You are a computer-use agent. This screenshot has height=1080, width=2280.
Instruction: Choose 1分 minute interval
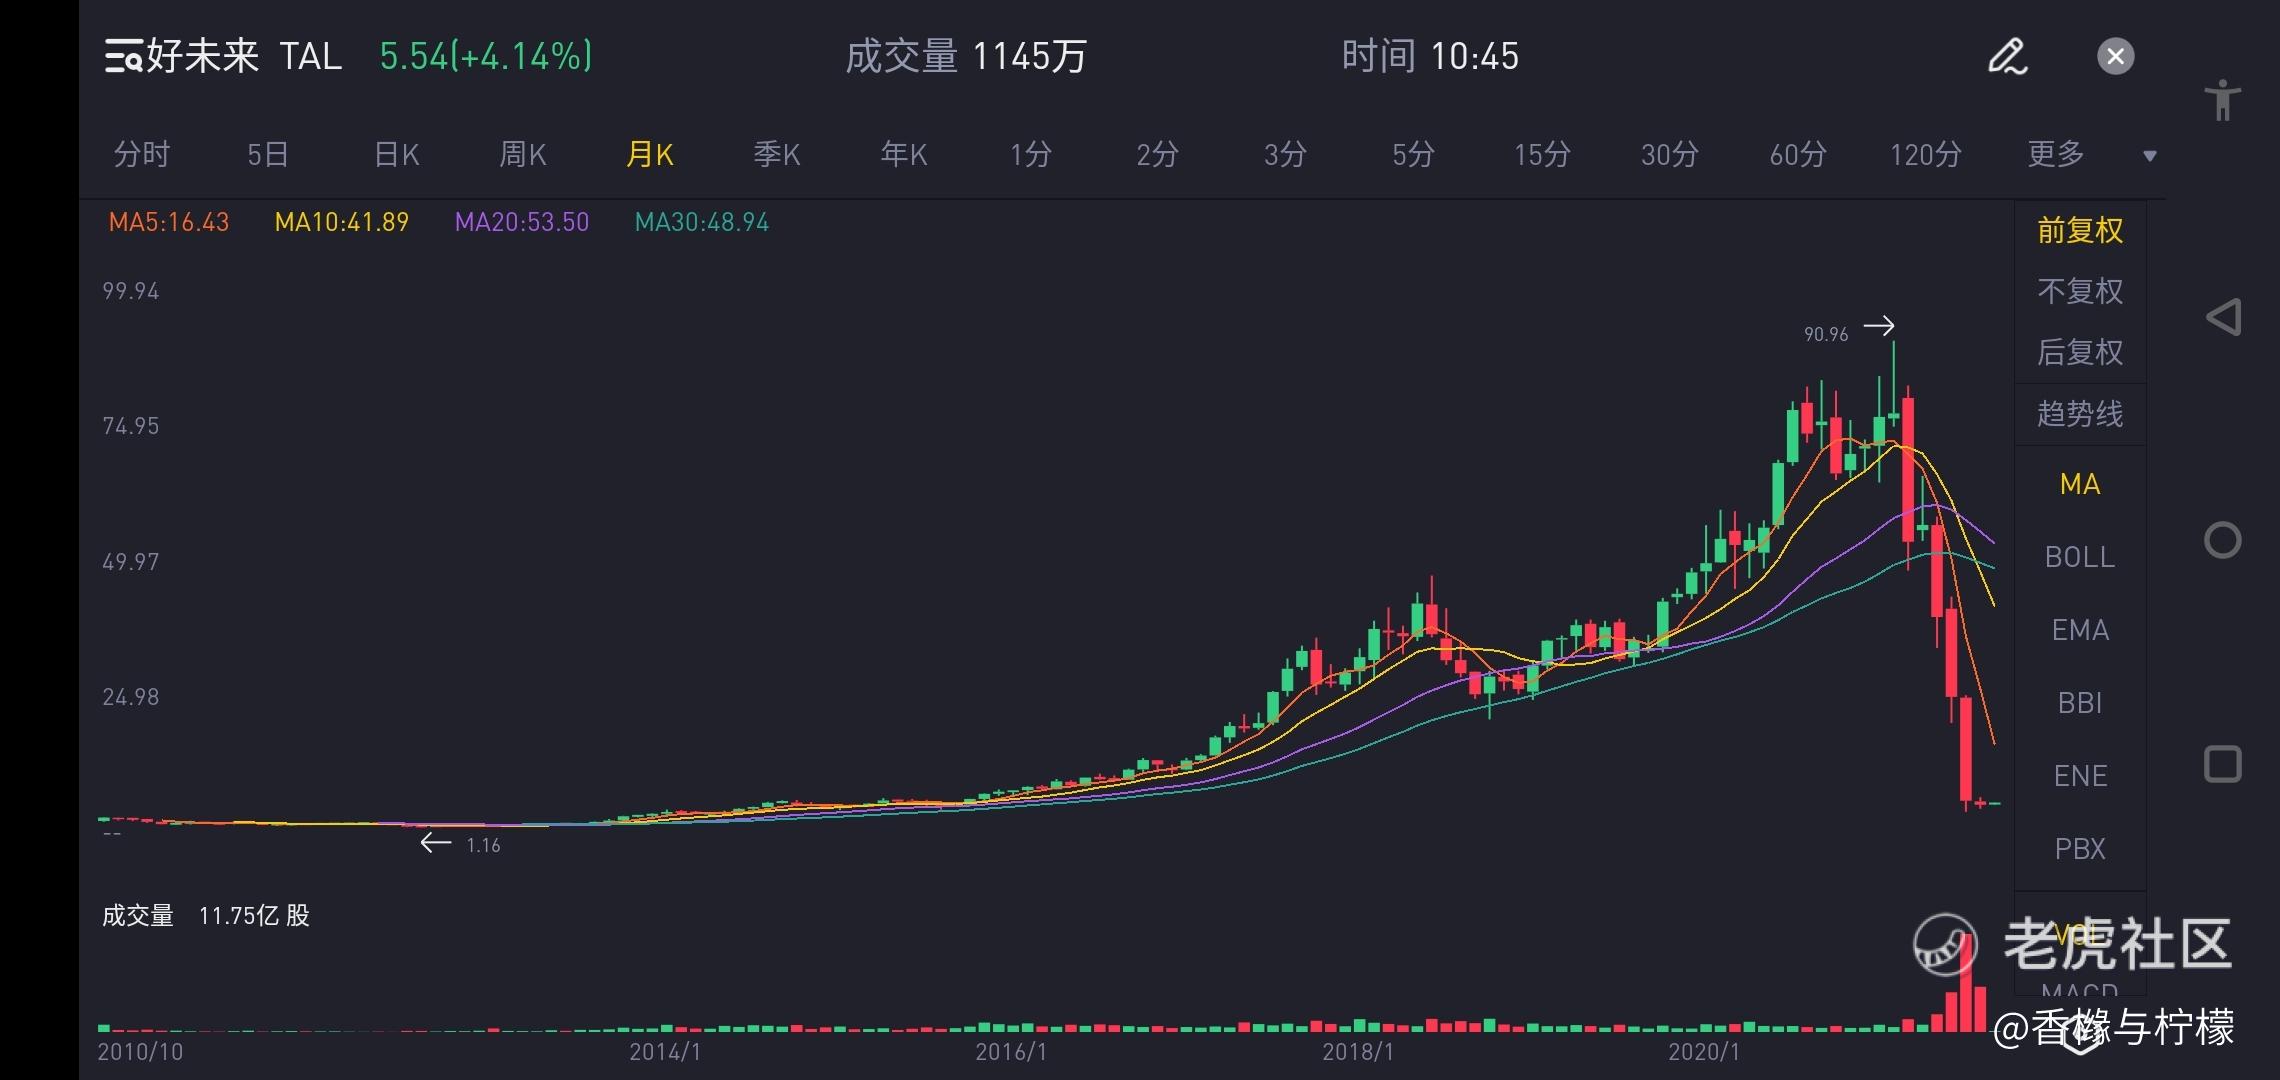pyautogui.click(x=1030, y=154)
